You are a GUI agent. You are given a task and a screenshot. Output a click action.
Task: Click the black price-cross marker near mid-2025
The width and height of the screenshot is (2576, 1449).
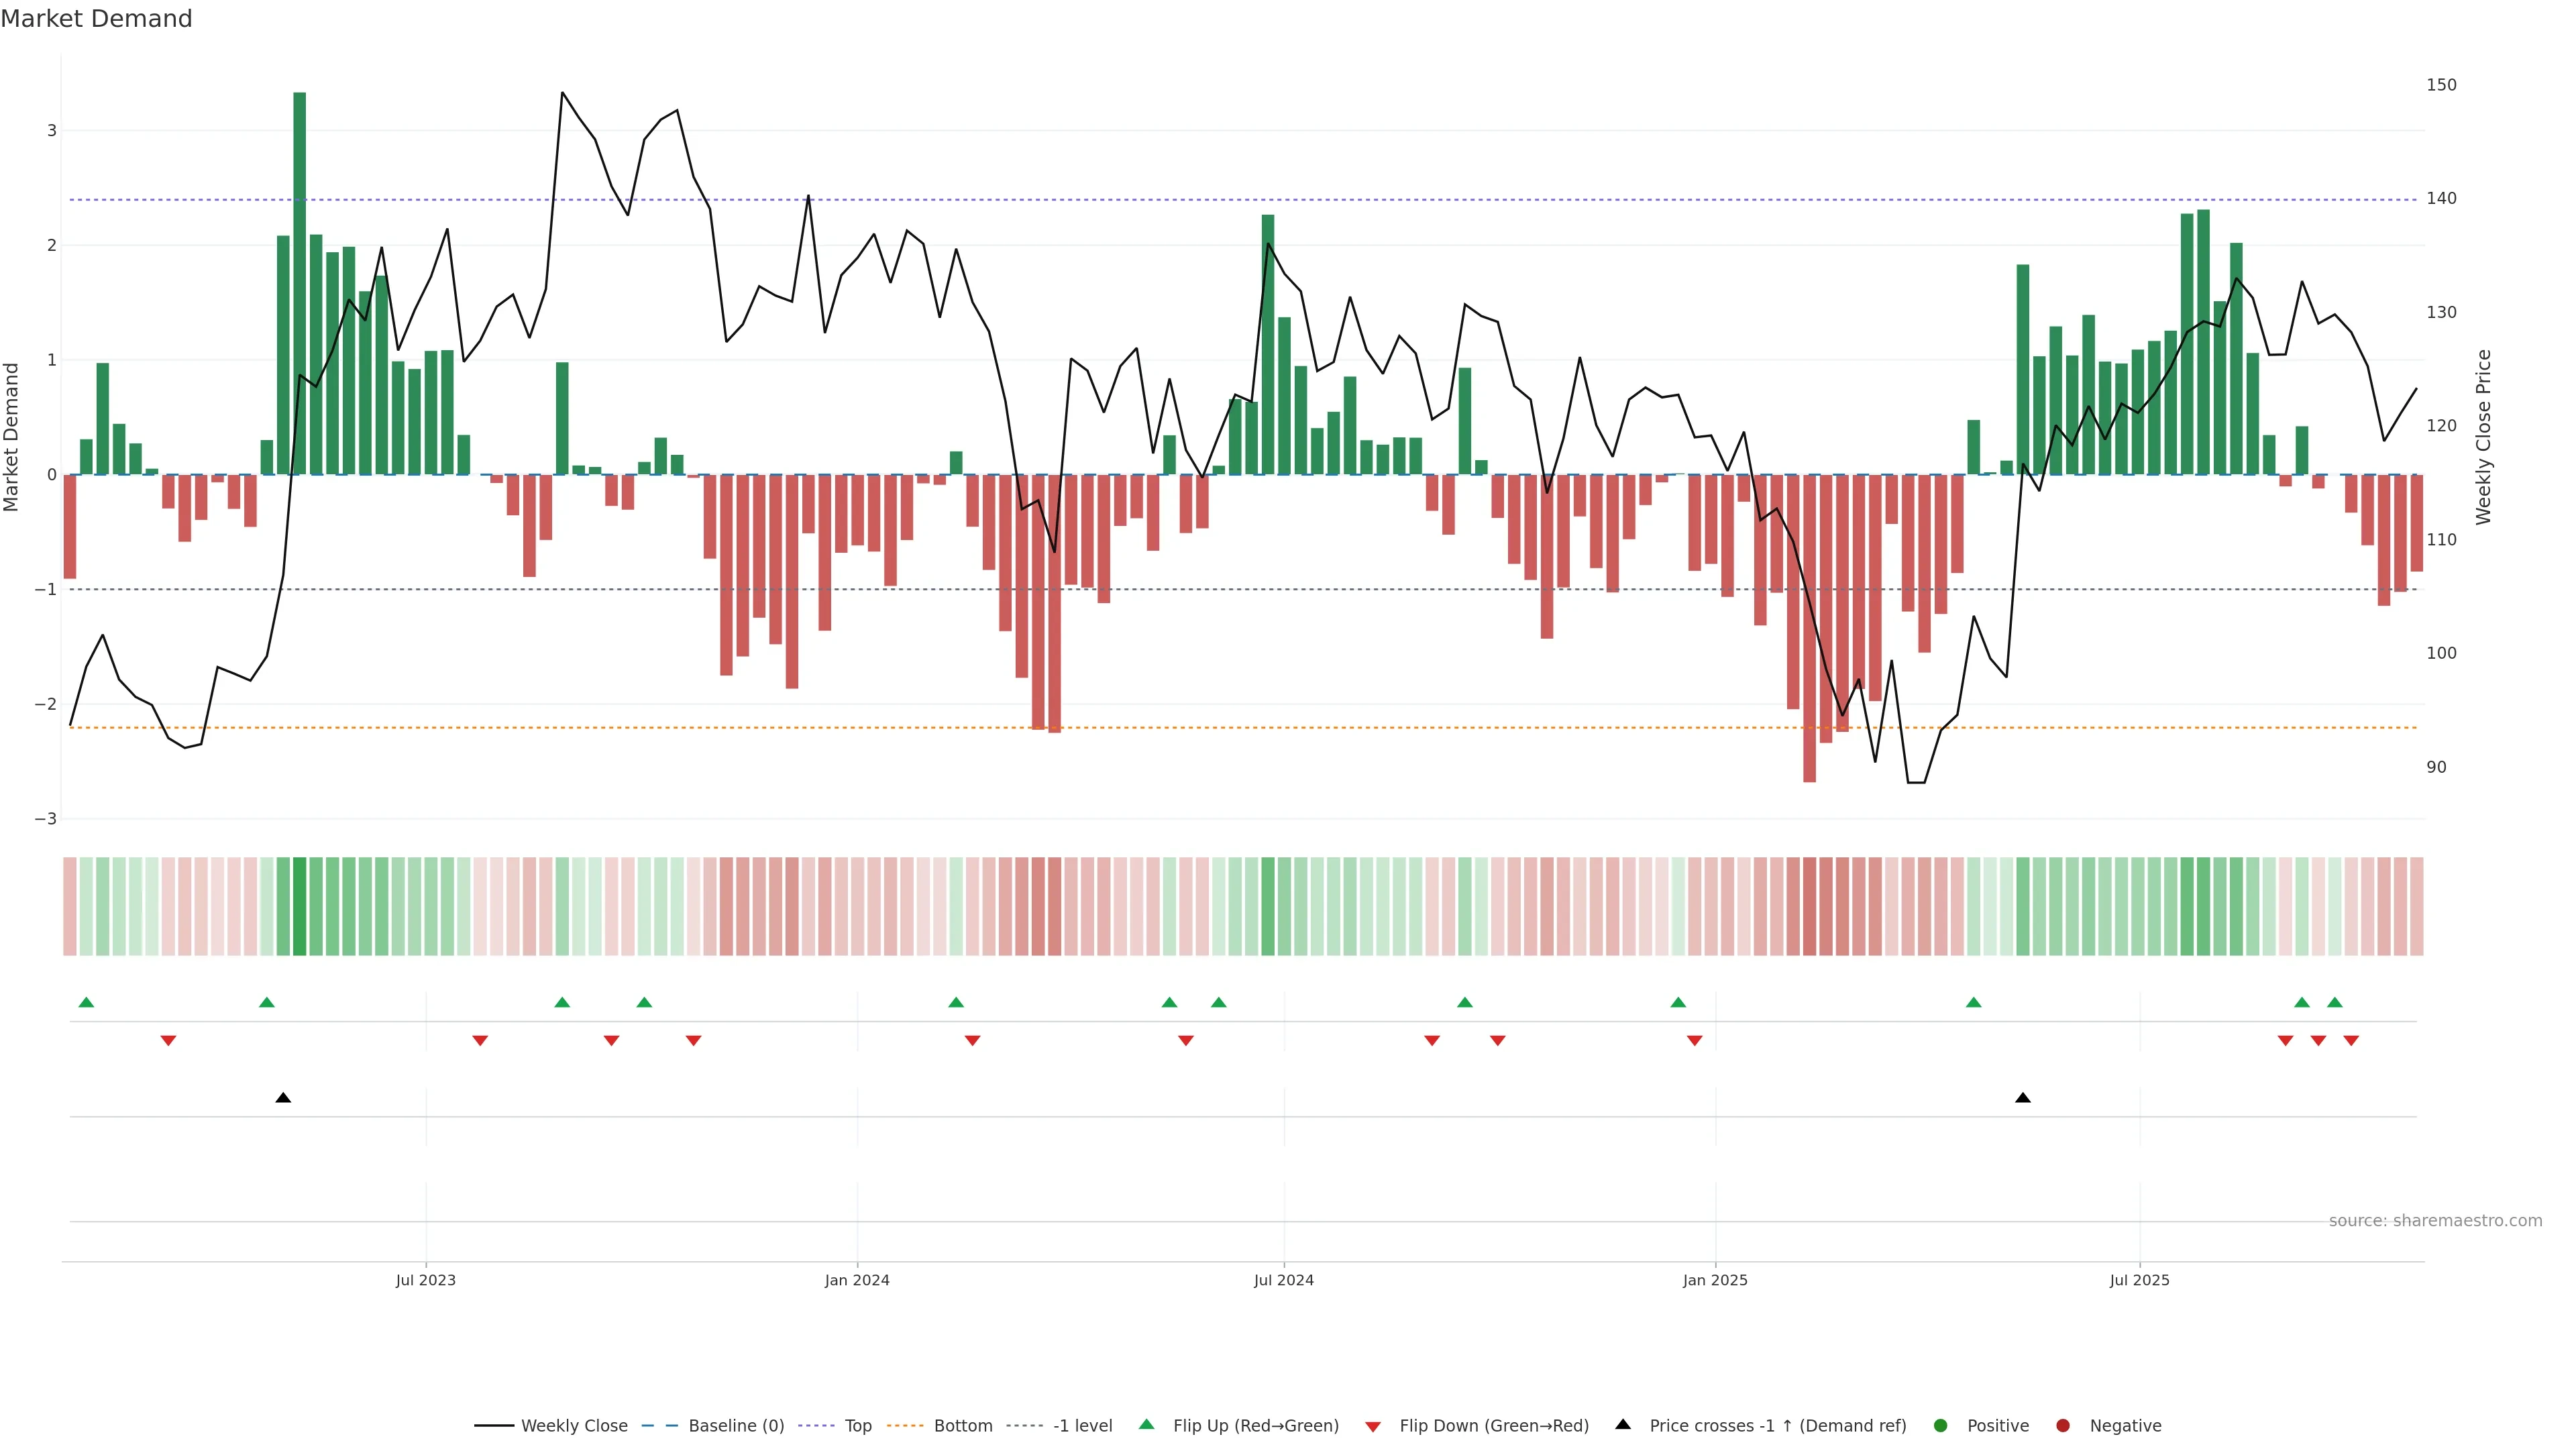point(2022,1098)
